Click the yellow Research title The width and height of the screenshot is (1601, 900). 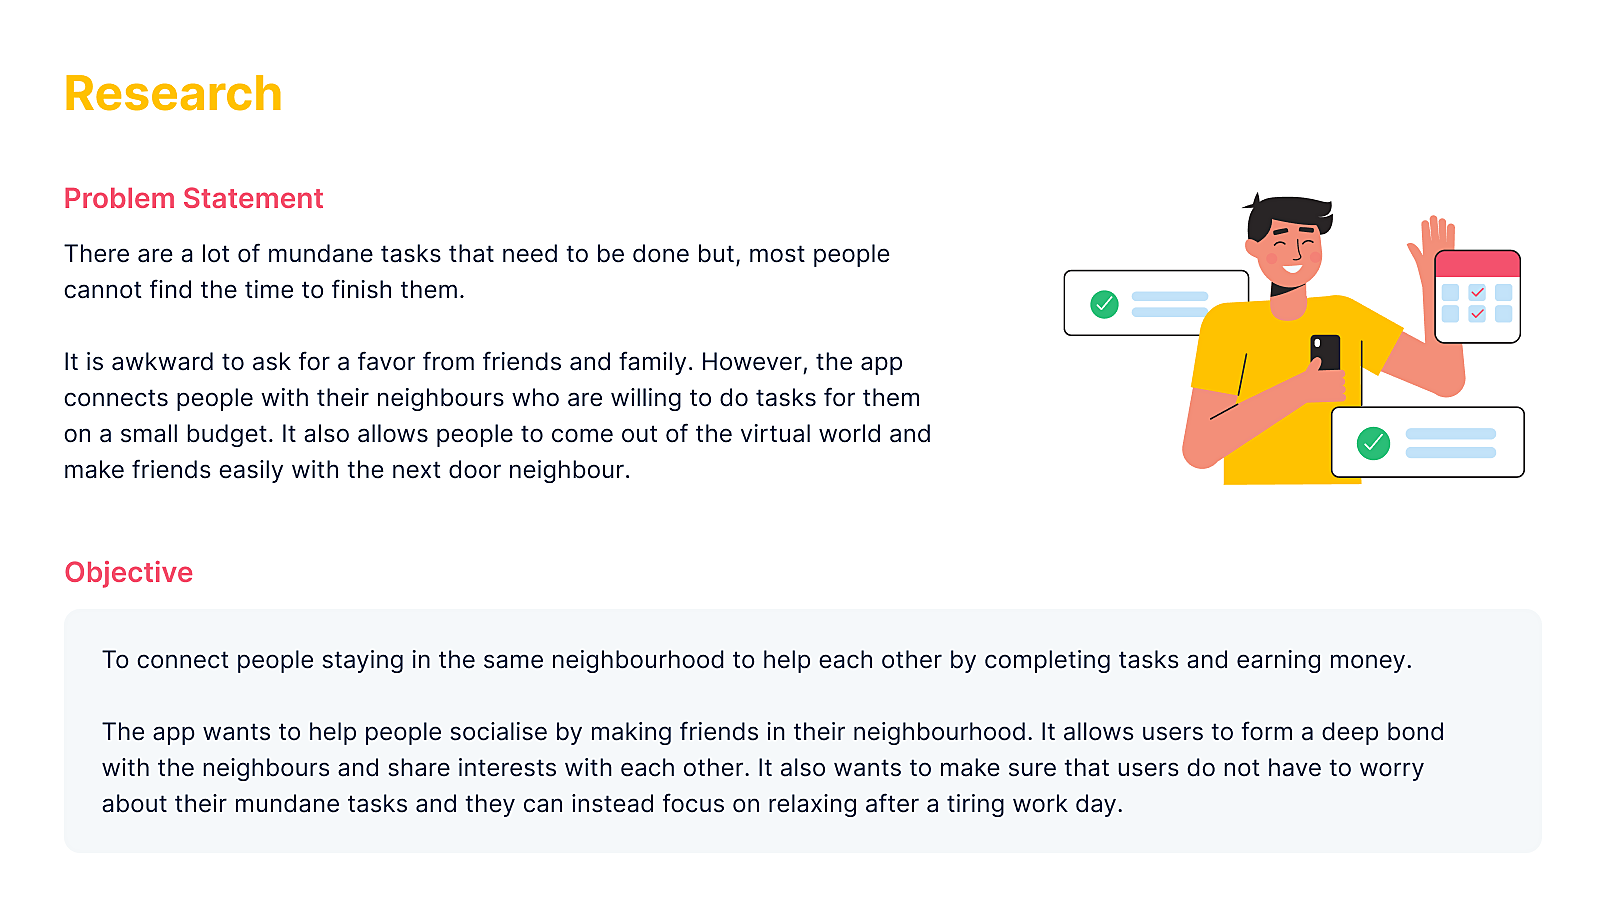(173, 94)
